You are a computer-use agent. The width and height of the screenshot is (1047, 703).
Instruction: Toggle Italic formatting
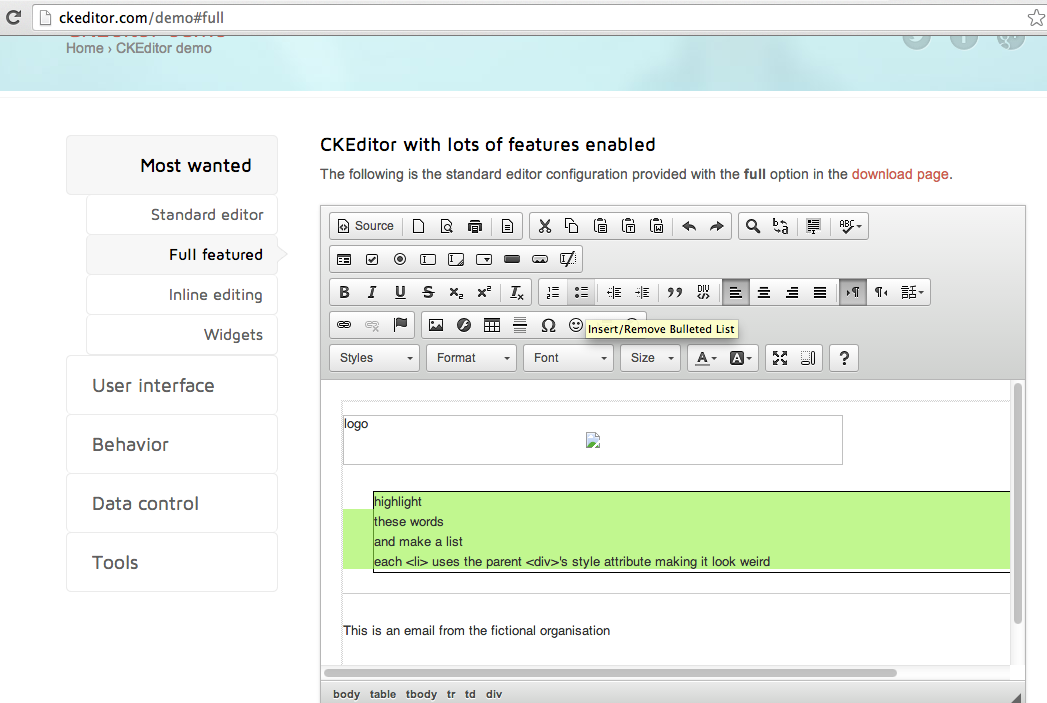click(372, 292)
